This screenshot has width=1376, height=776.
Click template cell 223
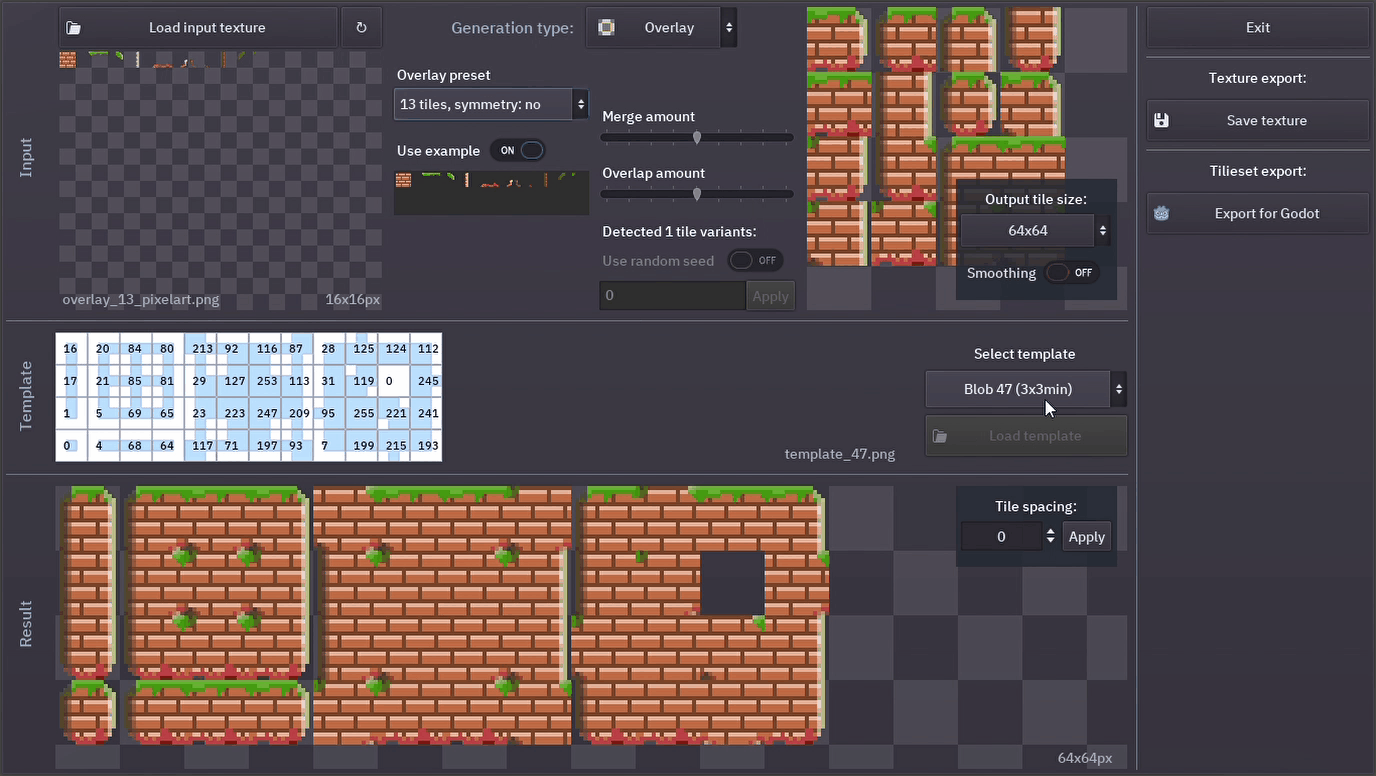[x=234, y=413]
